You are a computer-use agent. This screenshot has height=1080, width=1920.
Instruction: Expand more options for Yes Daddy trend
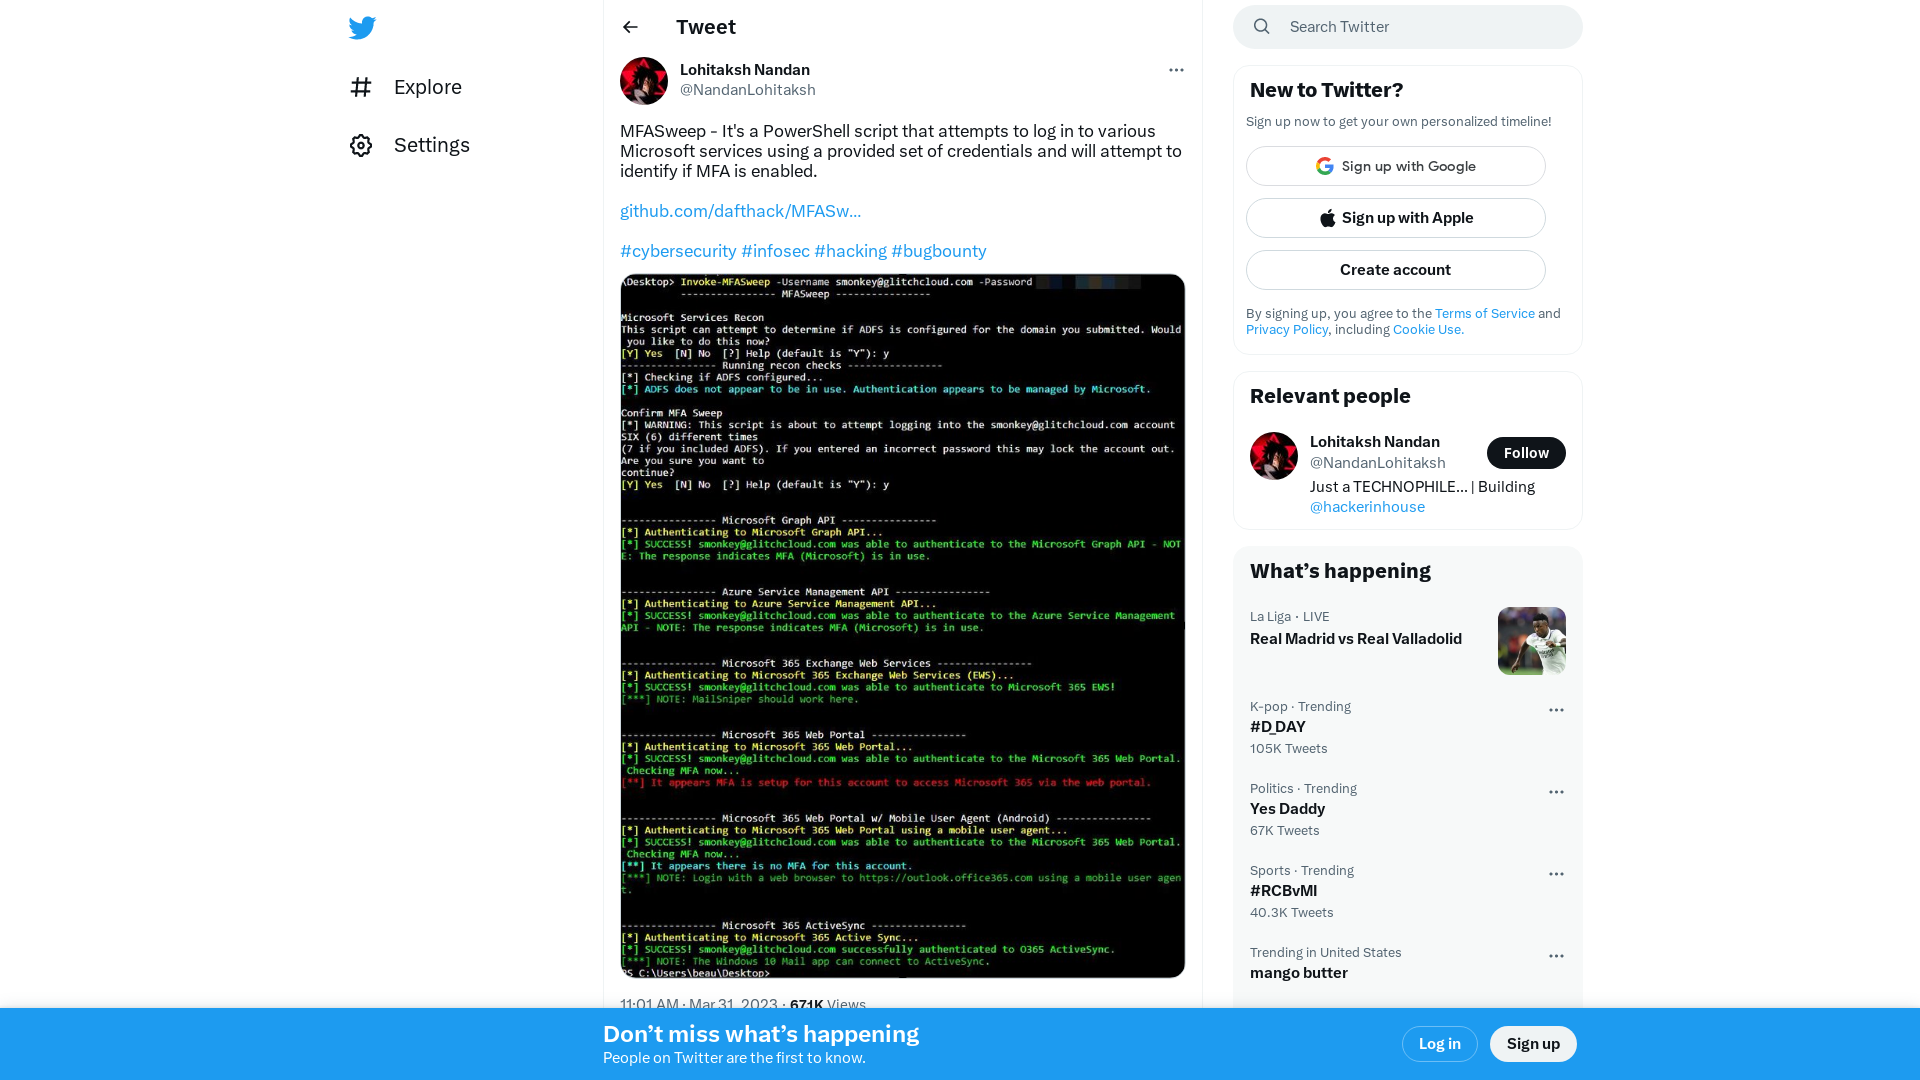click(1556, 791)
